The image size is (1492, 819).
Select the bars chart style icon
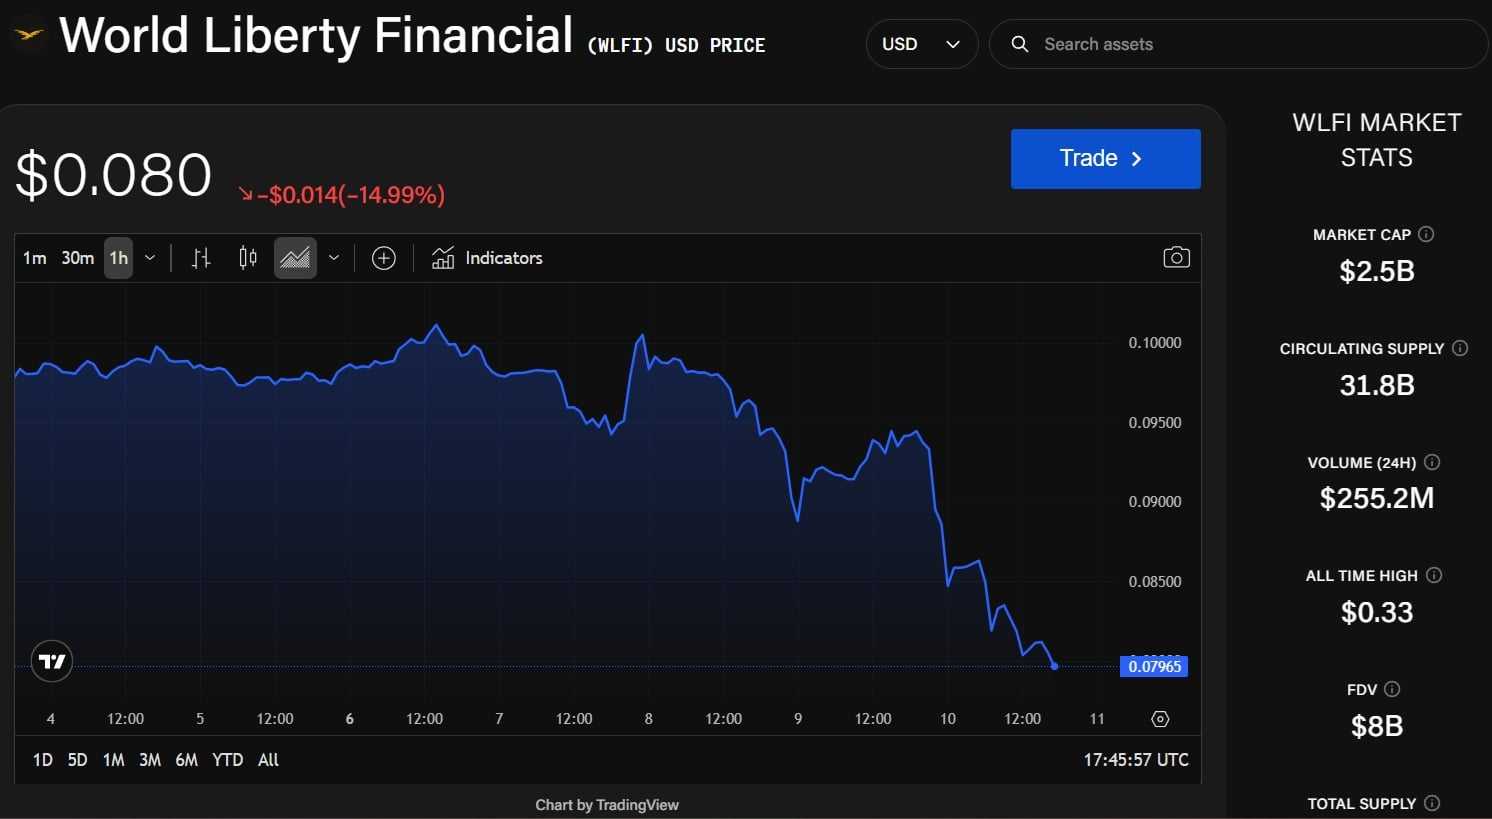201,258
